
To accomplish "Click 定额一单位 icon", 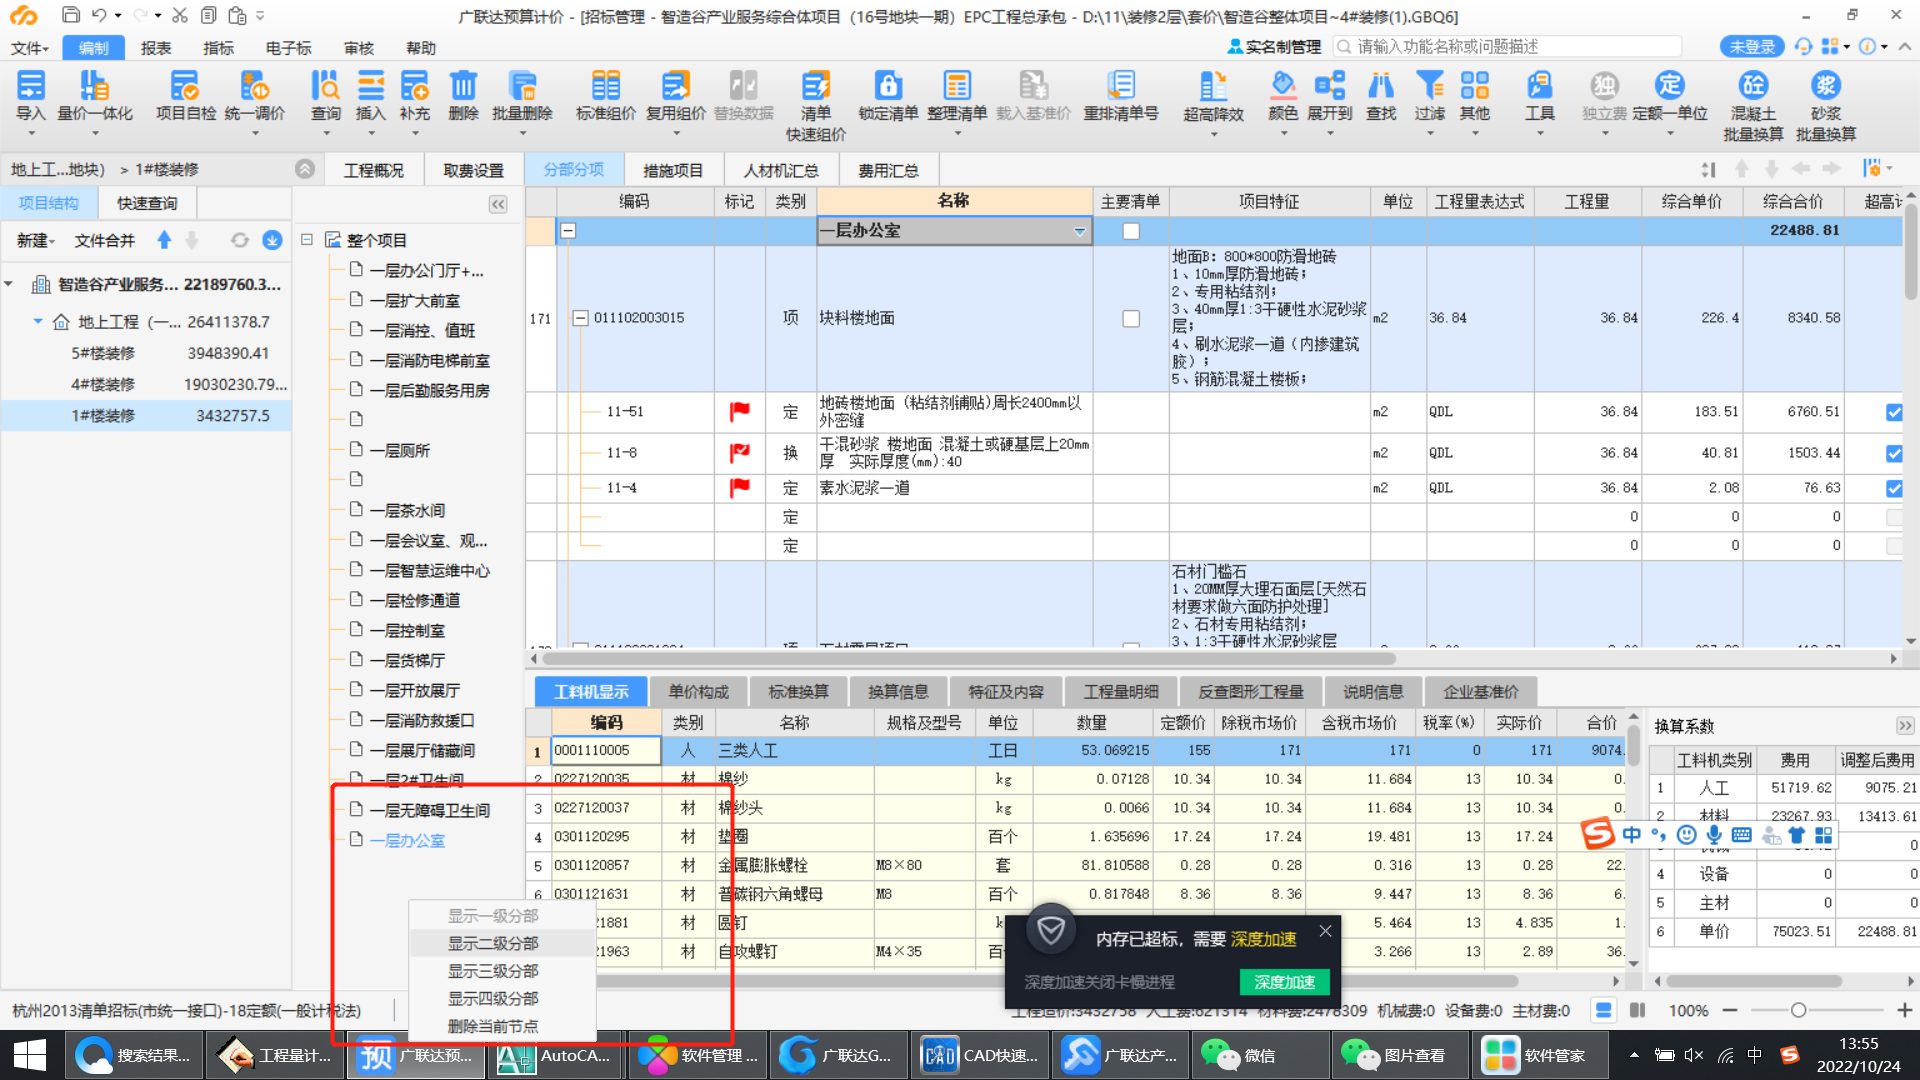I will pyautogui.click(x=1669, y=96).
